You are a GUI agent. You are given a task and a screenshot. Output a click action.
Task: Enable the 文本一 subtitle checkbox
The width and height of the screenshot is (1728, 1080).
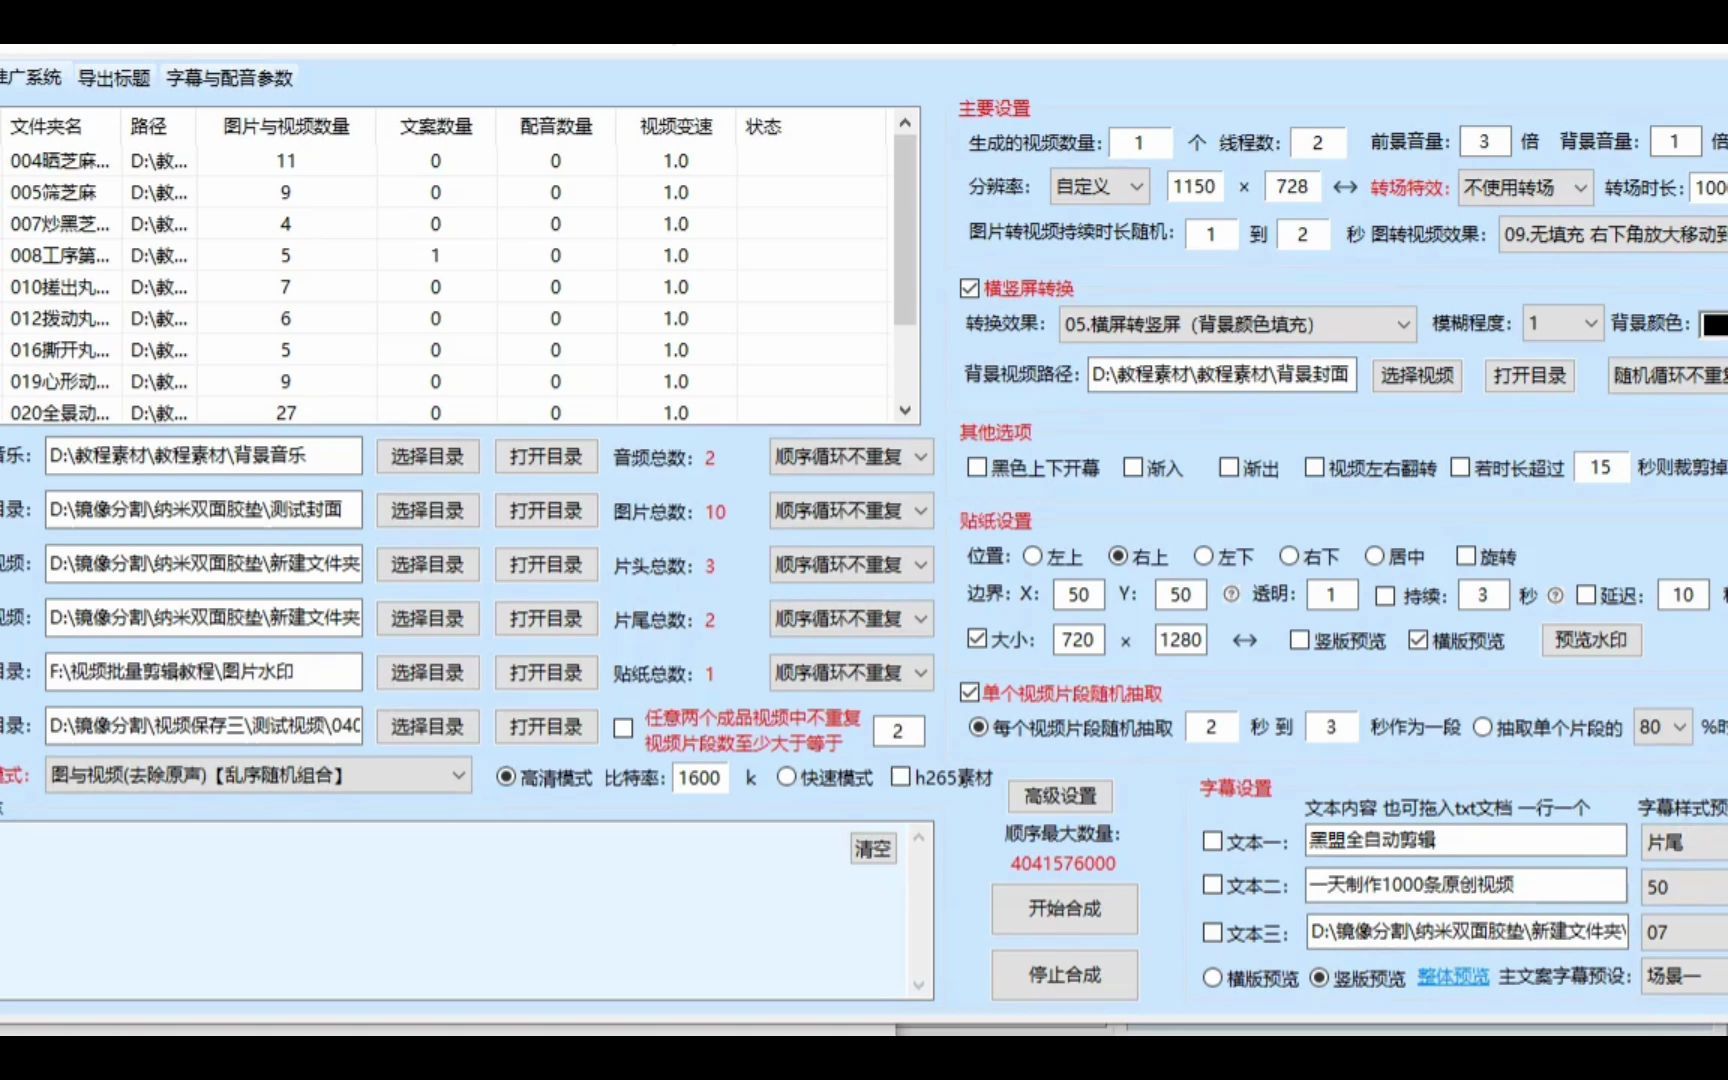(1213, 841)
